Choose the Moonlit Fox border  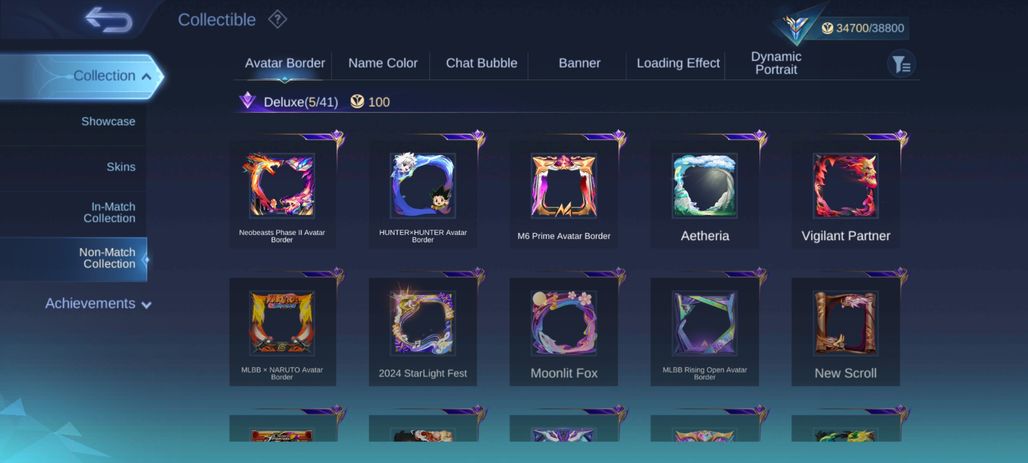pos(564,332)
